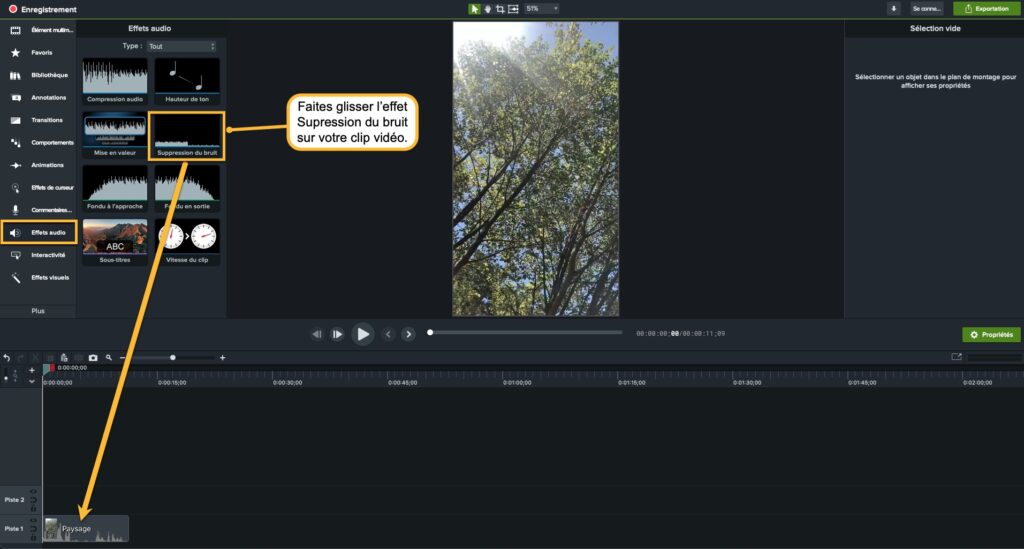Viewport: 1024px width, 549px height.
Task: Select Effets audio in the sidebar
Action: [x=39, y=232]
